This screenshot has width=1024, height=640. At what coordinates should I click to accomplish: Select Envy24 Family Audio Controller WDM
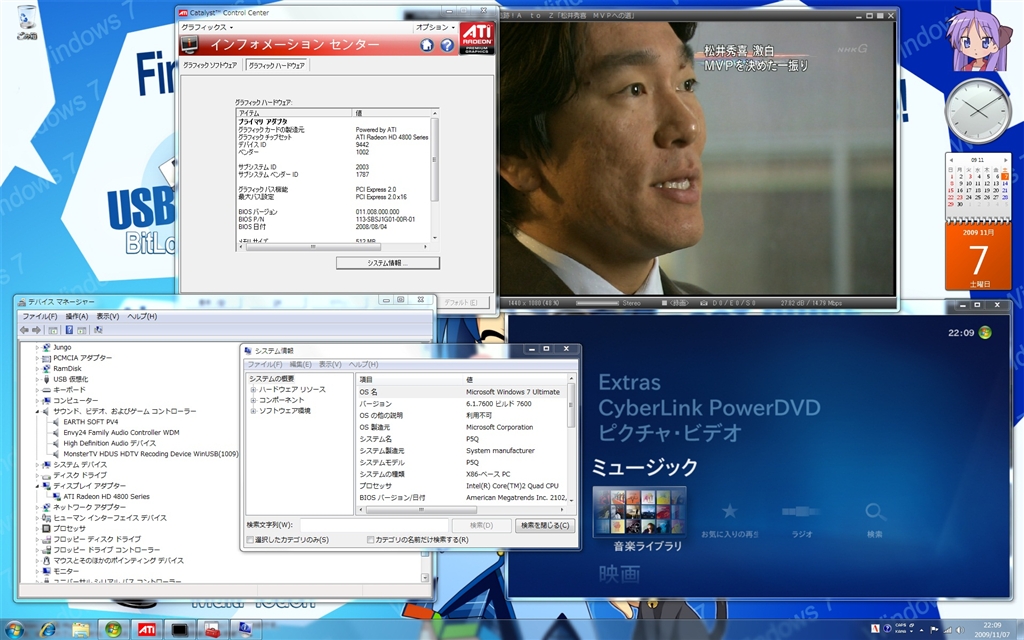pos(121,433)
